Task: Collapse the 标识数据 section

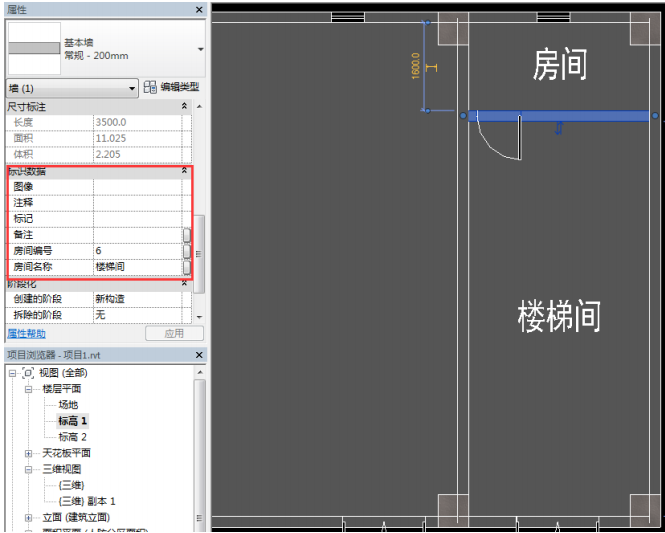Action: click(x=184, y=170)
